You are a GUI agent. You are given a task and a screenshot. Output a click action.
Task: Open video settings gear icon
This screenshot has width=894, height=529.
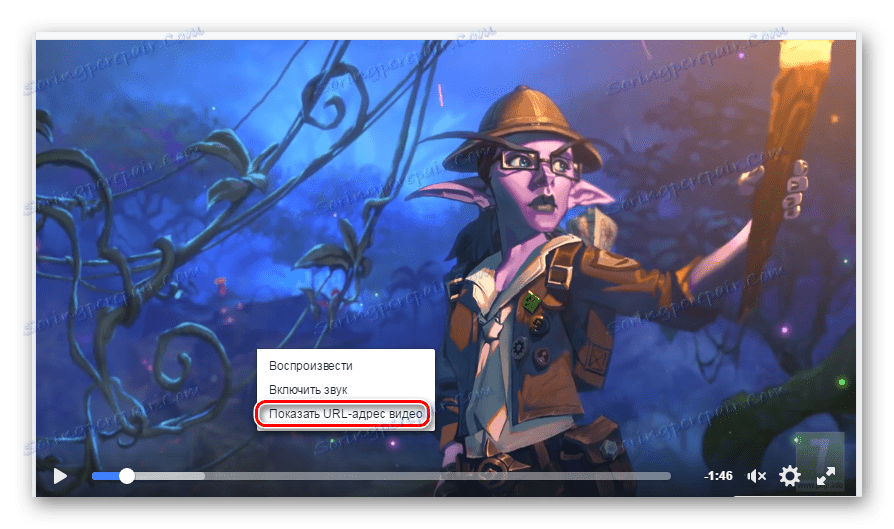pyautogui.click(x=790, y=476)
